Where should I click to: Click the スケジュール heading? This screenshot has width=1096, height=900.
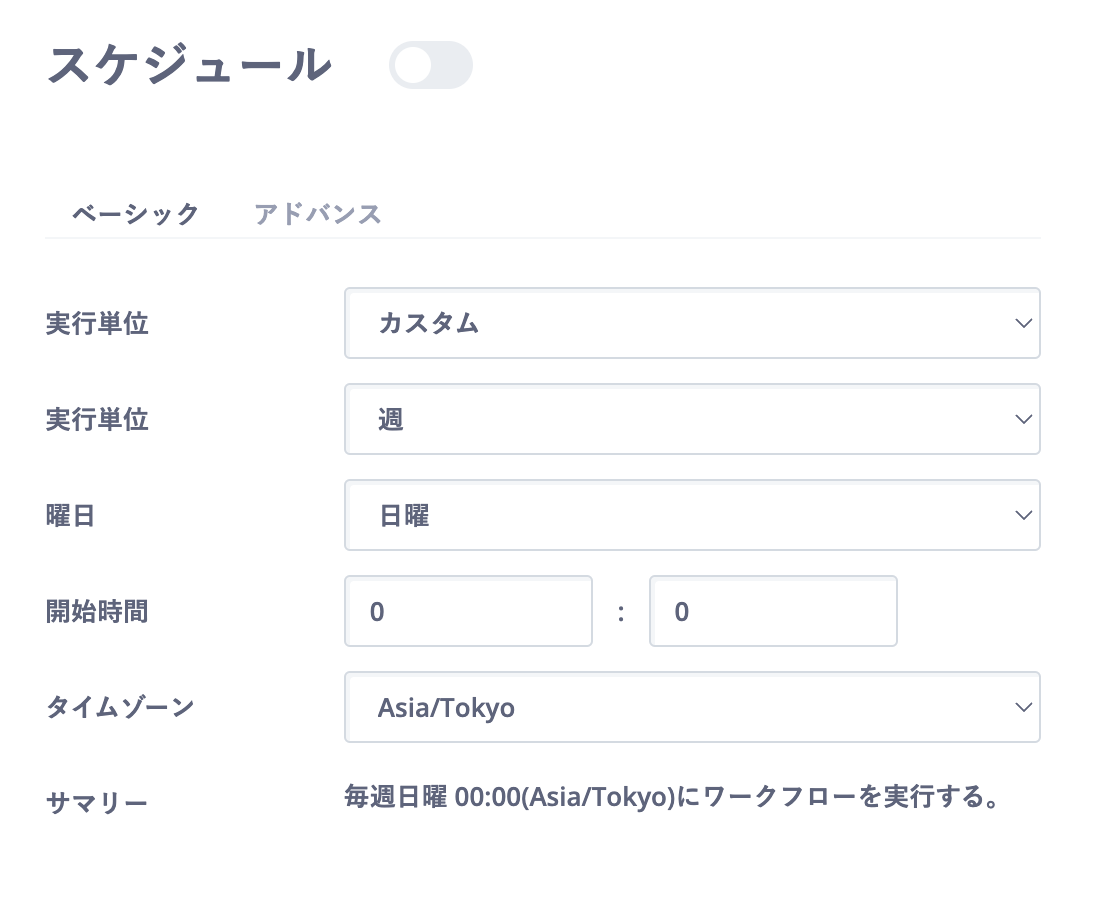tap(190, 66)
